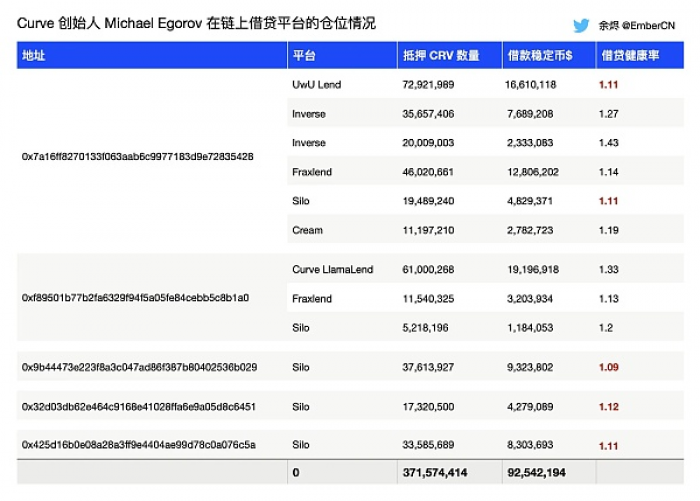Click the borrowed amount 1,184,053
Image resolution: width=700 pixels, height=501 pixels.
click(530, 328)
